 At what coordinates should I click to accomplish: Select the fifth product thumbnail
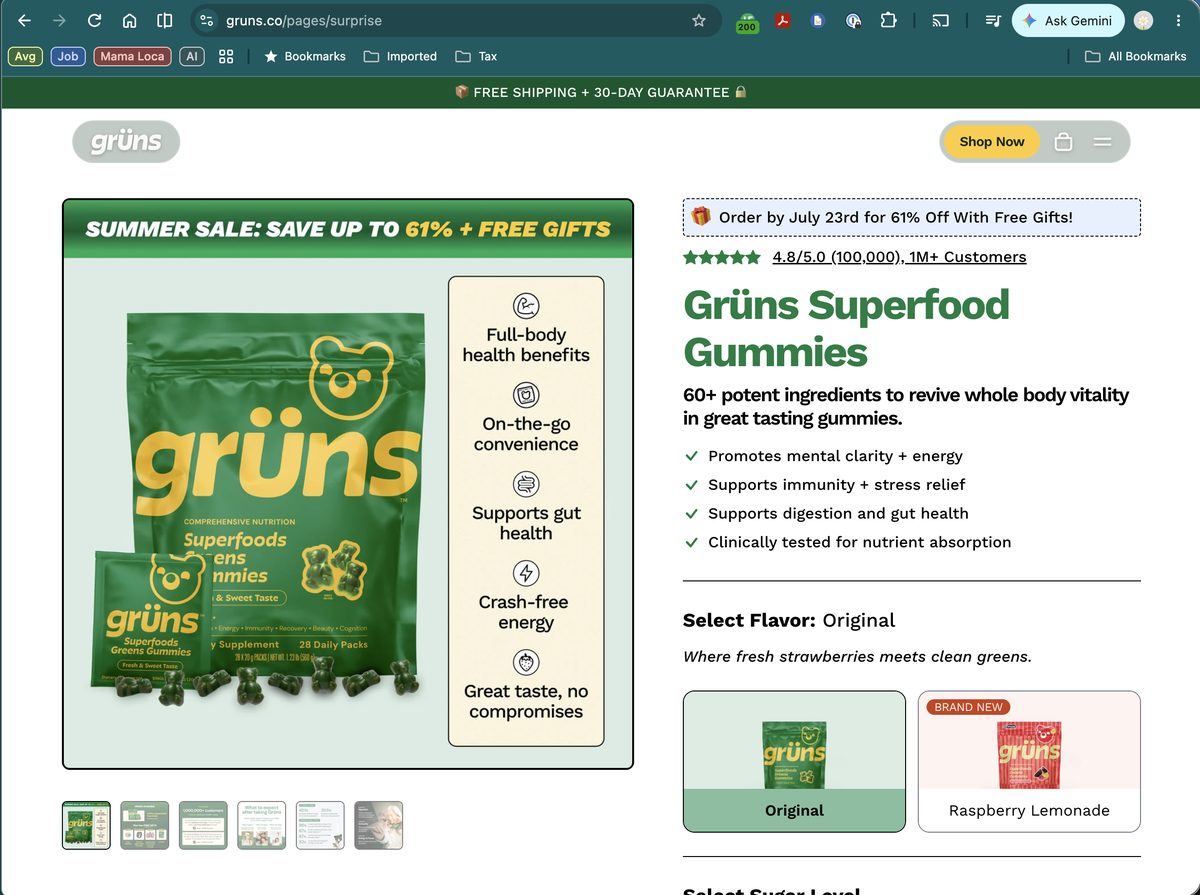pos(320,825)
